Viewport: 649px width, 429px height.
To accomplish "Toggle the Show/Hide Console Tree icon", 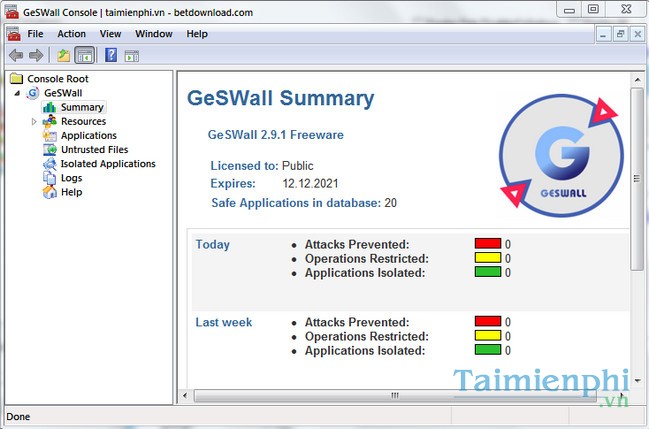I will click(x=84, y=55).
